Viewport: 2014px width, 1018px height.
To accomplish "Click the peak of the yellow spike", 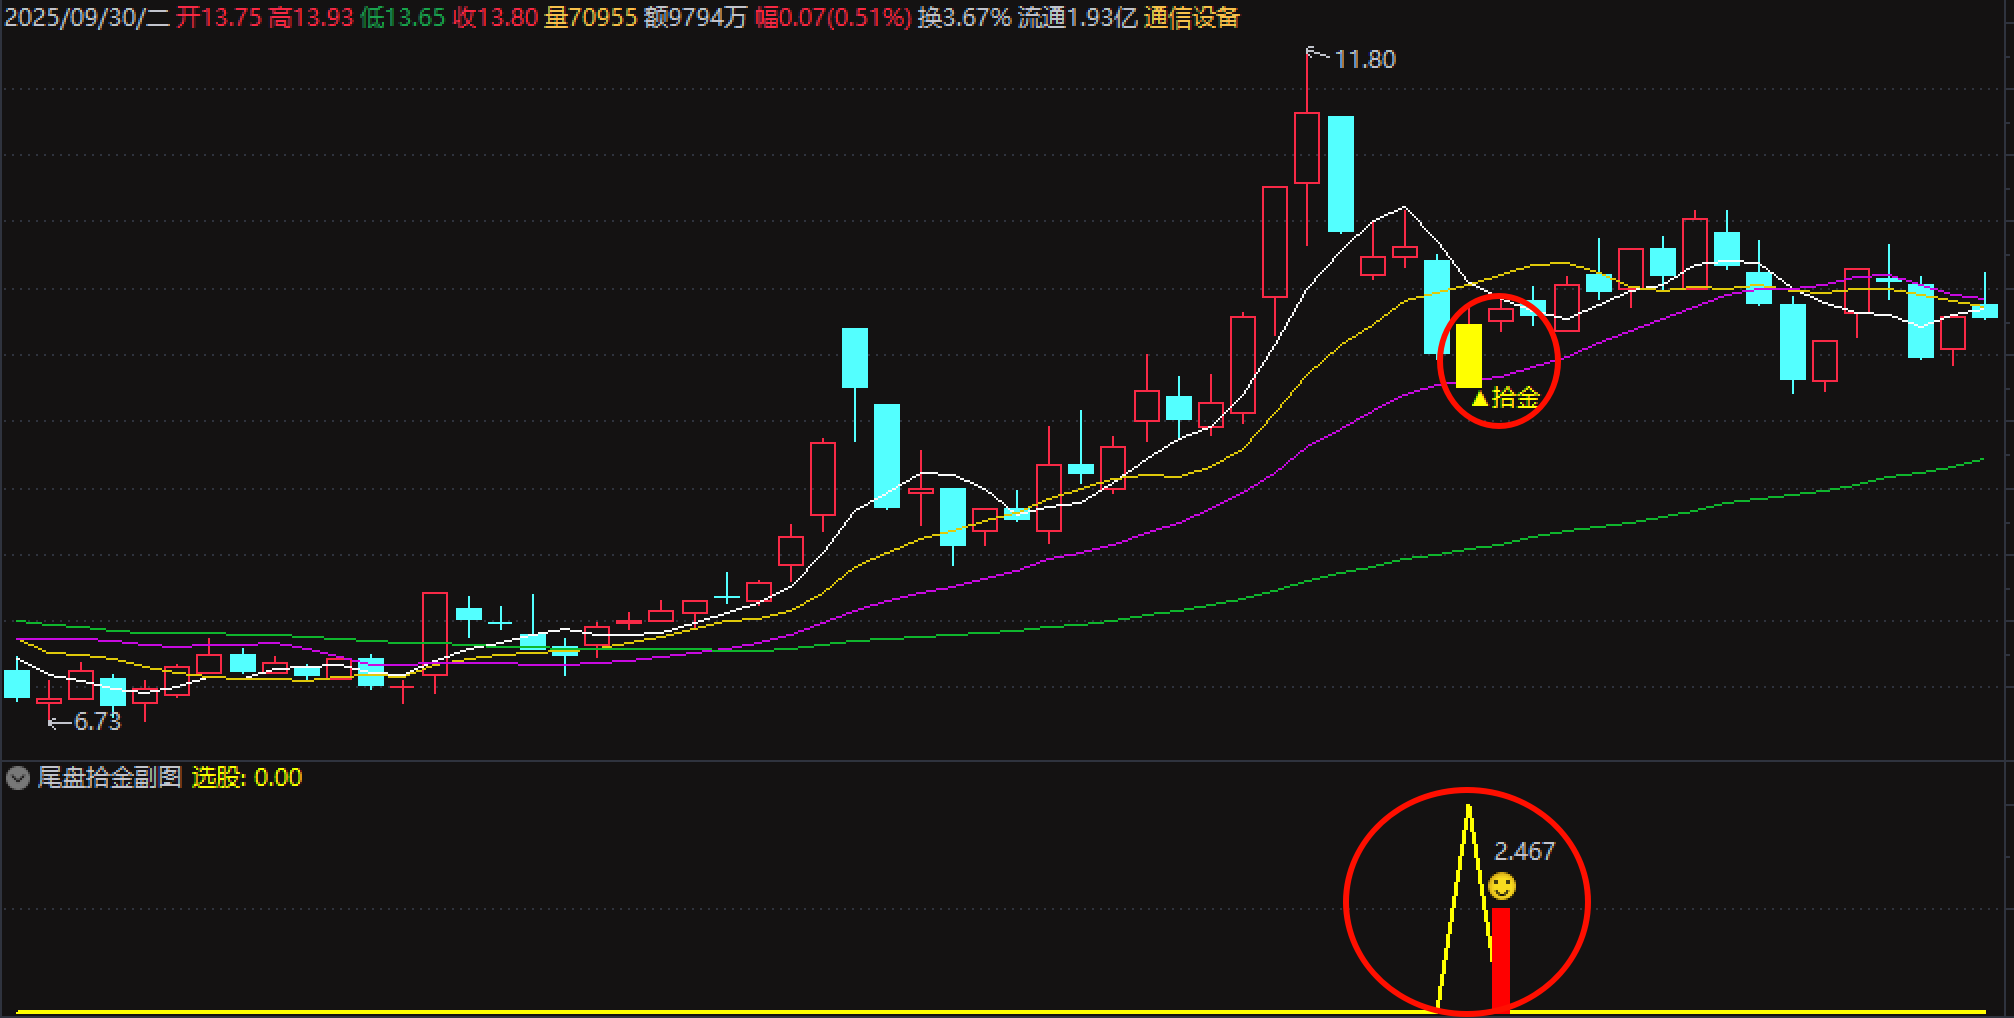I will 1468,807.
